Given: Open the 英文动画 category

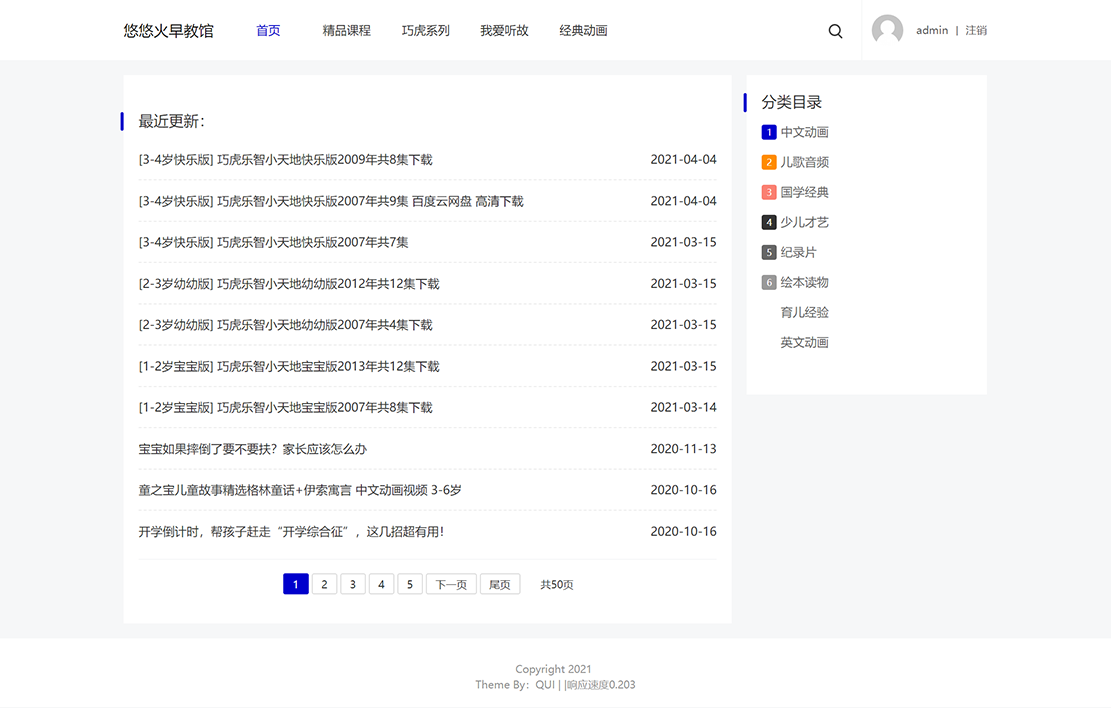Looking at the screenshot, I should [x=804, y=342].
